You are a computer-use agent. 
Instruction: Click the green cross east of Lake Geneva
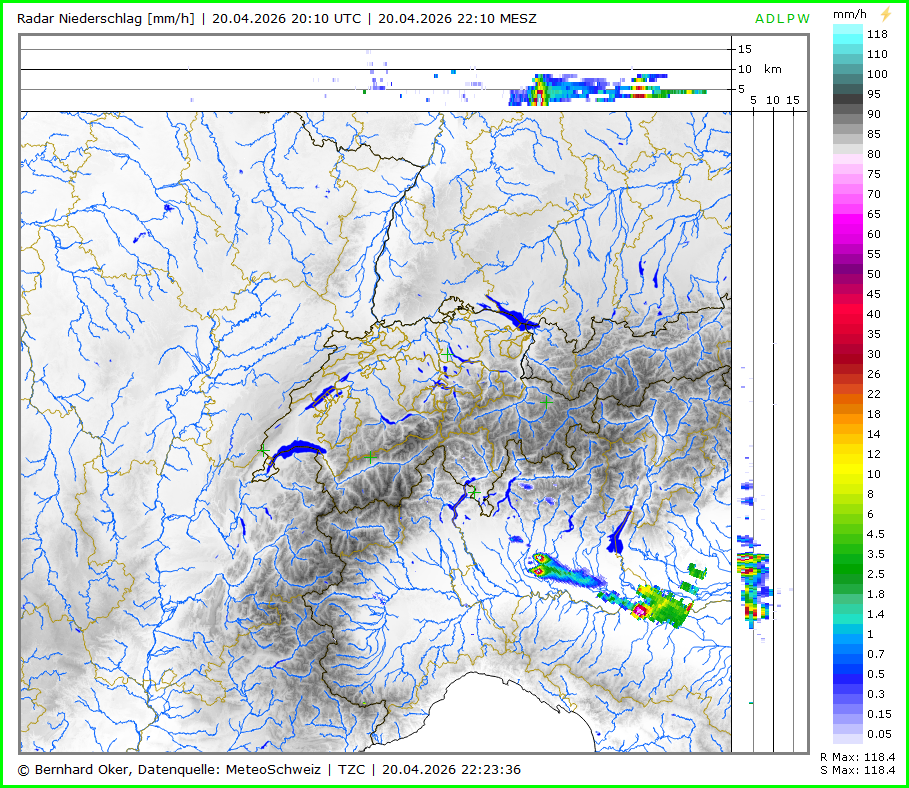coord(370,456)
